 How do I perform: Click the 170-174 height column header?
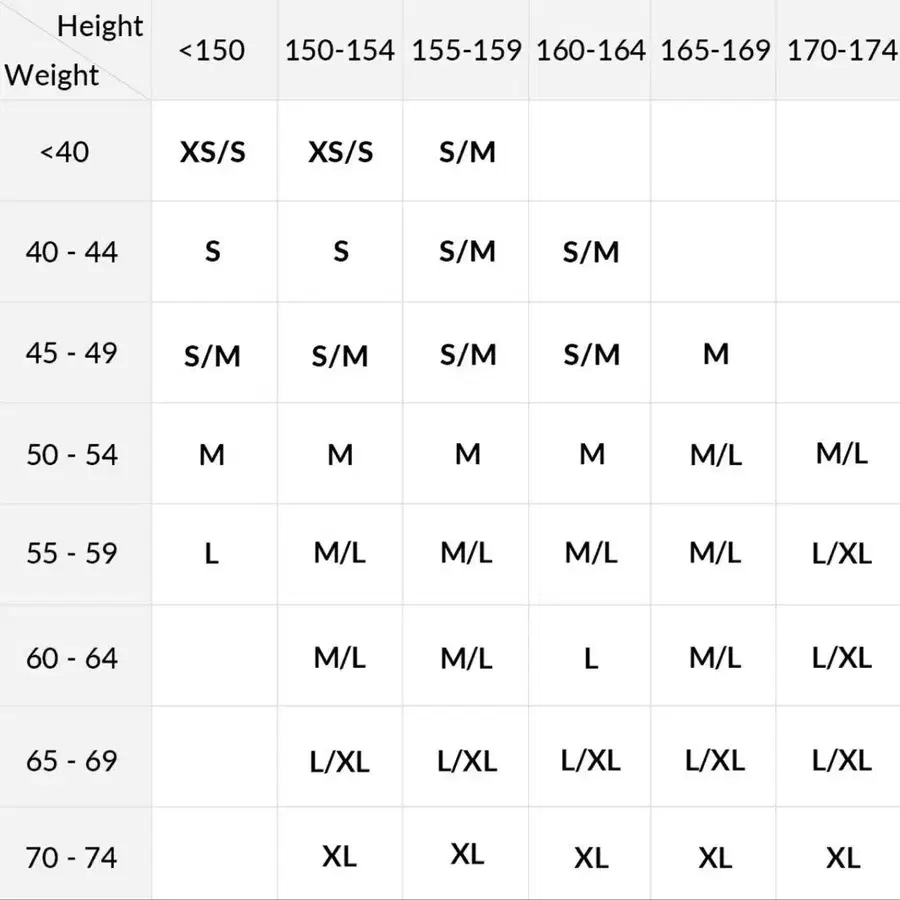841,51
